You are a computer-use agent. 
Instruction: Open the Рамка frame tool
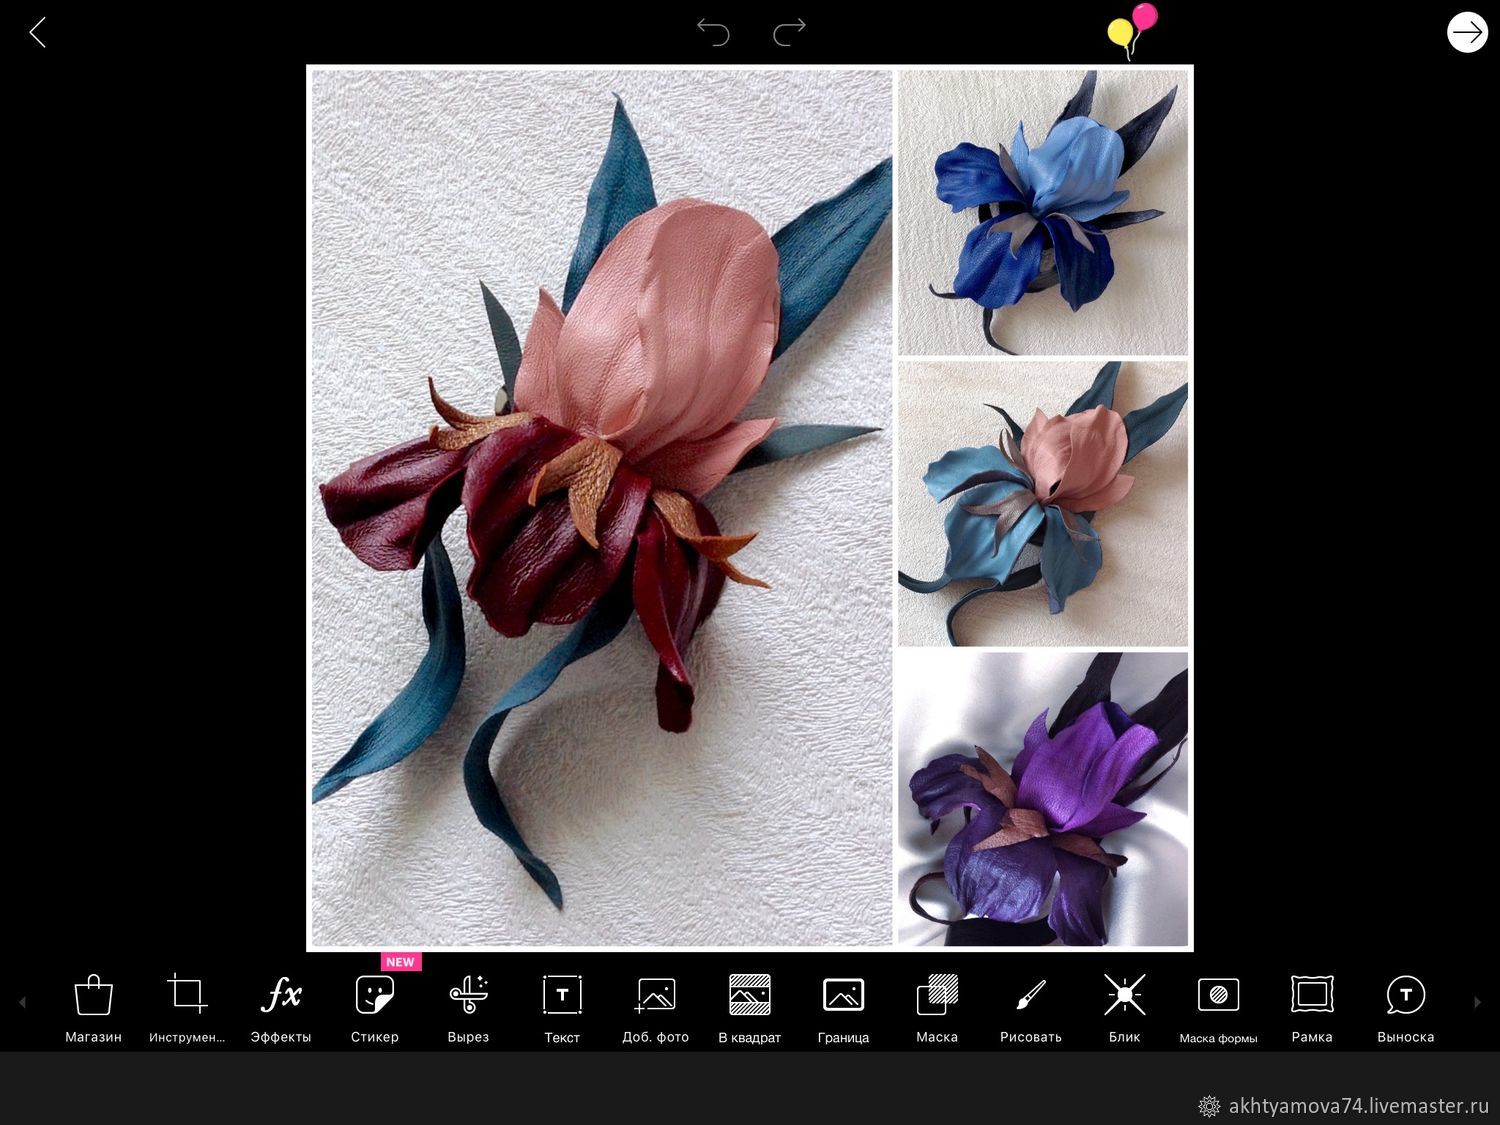click(x=1312, y=1008)
